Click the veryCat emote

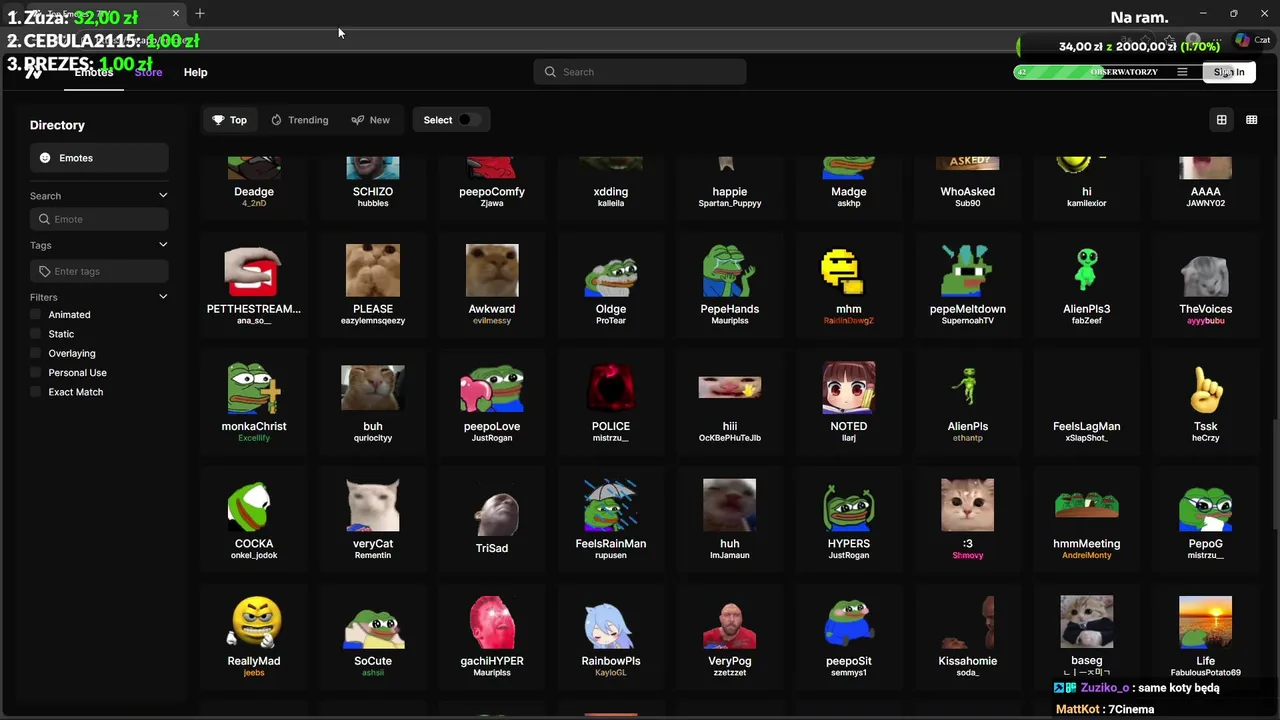coord(373,504)
